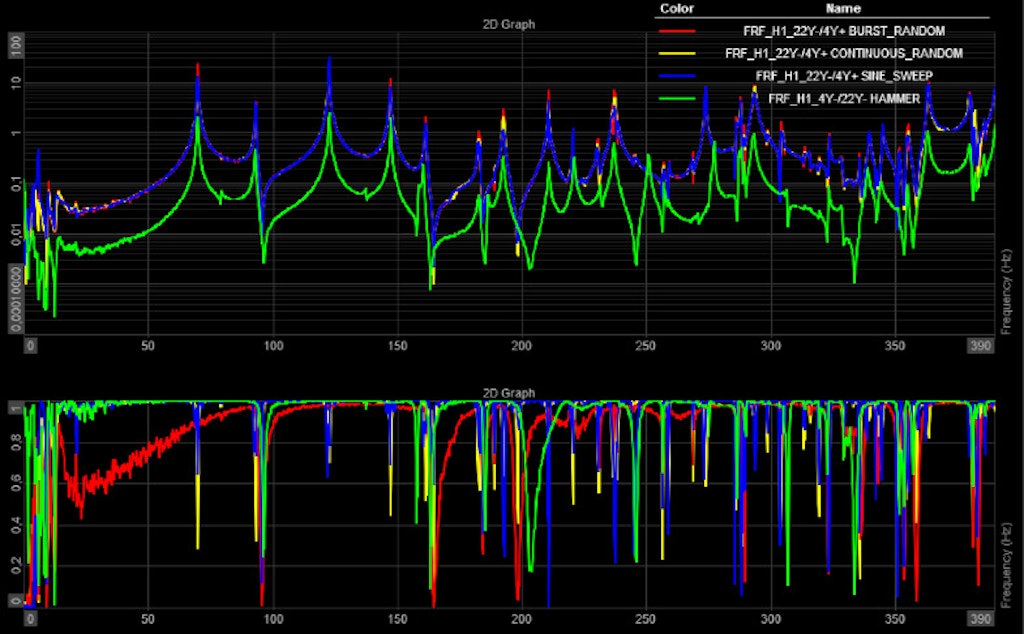
Task: Click the 300 tick on the coherence graph x-axis
Action: (x=771, y=618)
